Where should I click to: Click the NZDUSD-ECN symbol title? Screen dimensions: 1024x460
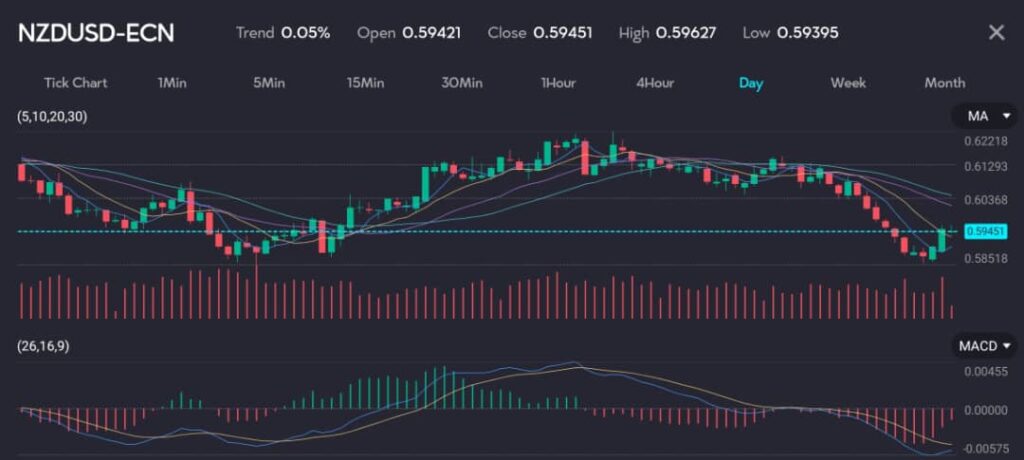tap(96, 33)
